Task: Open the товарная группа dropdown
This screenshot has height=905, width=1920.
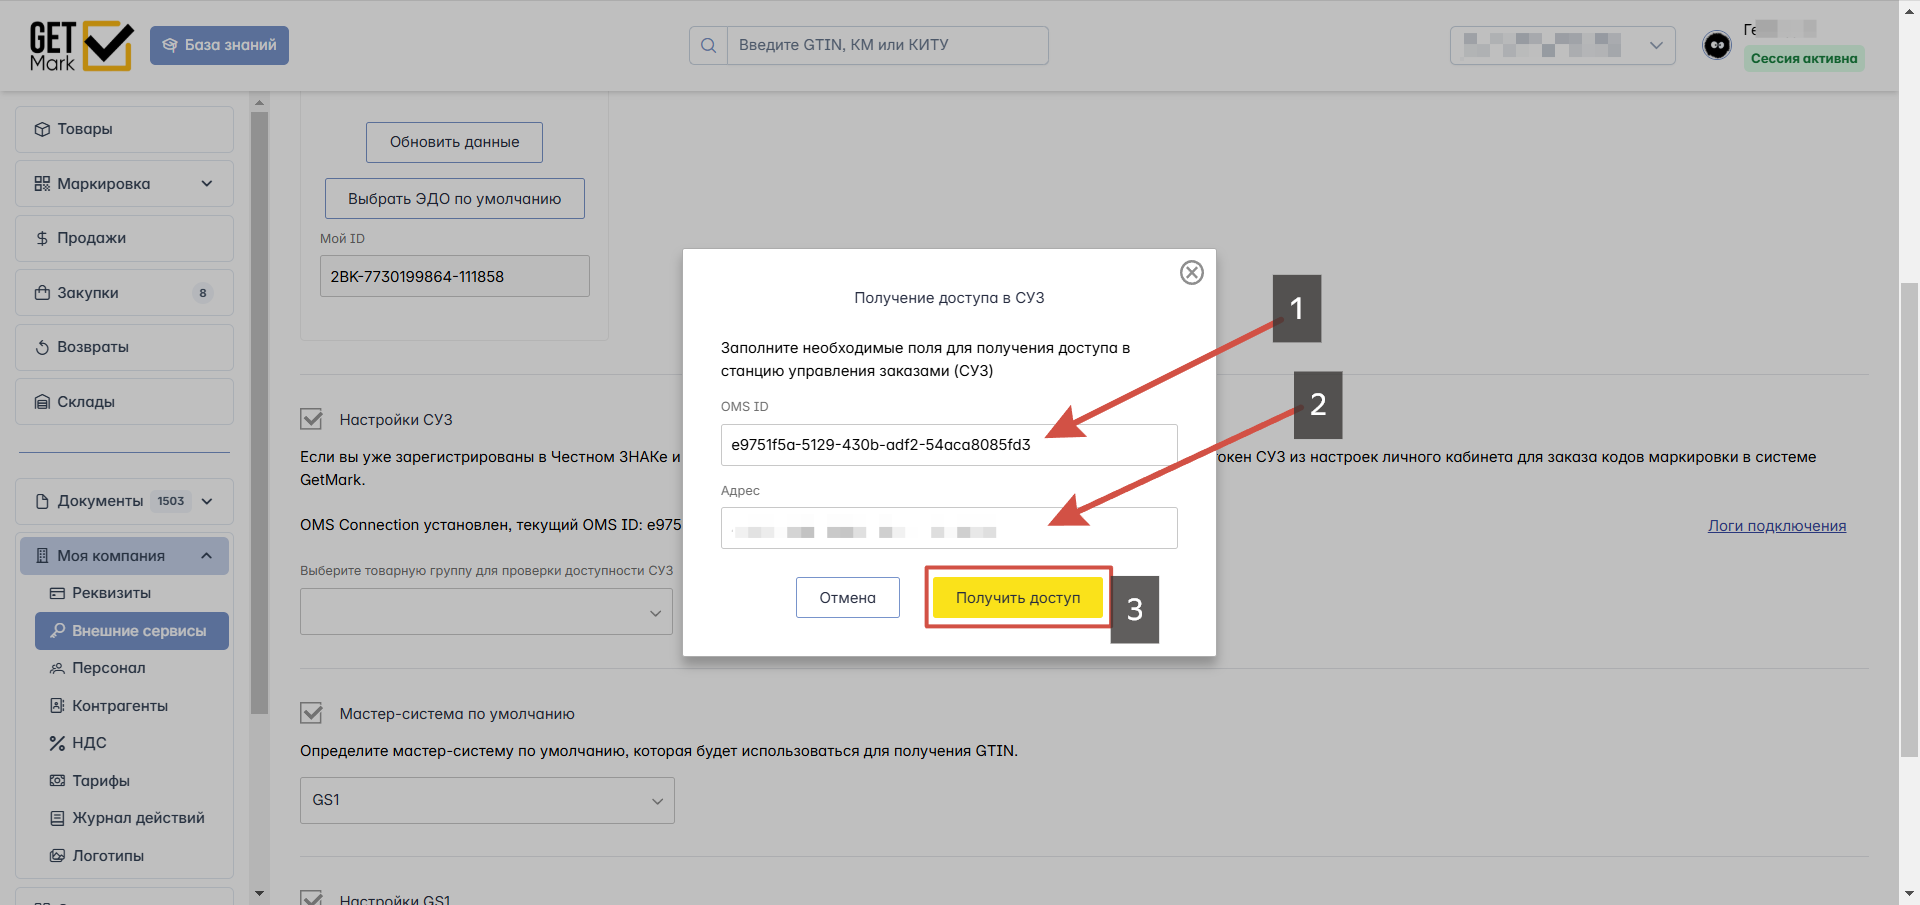Action: 486,612
